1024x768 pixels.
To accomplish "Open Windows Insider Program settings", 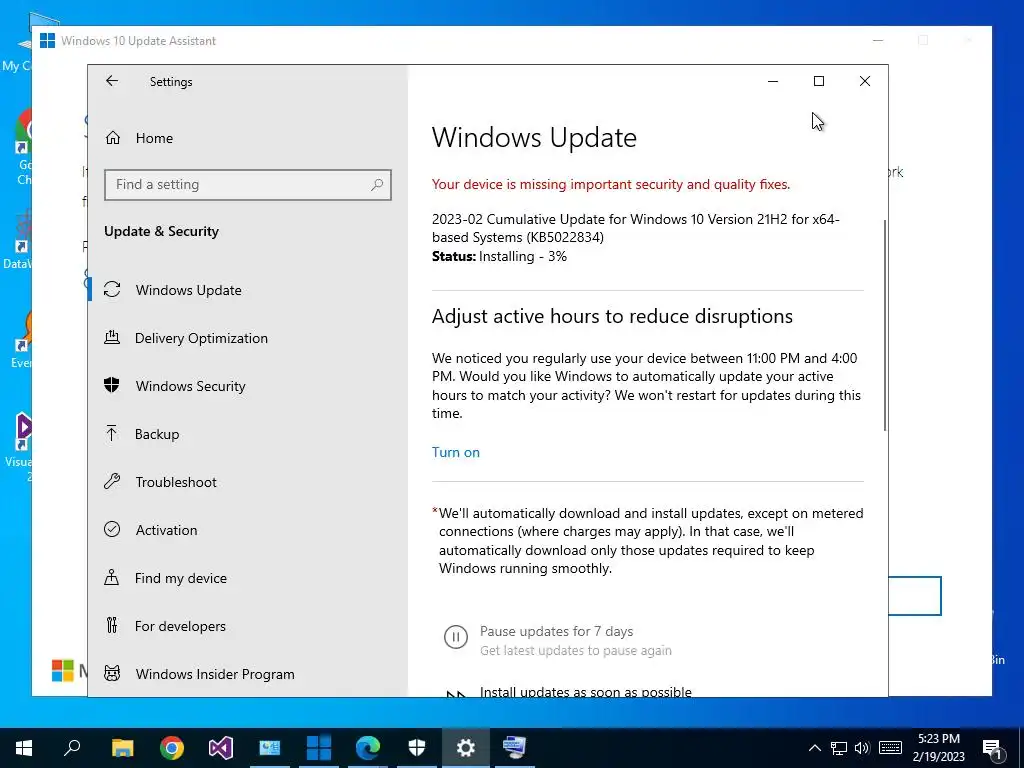I will (x=248, y=674).
